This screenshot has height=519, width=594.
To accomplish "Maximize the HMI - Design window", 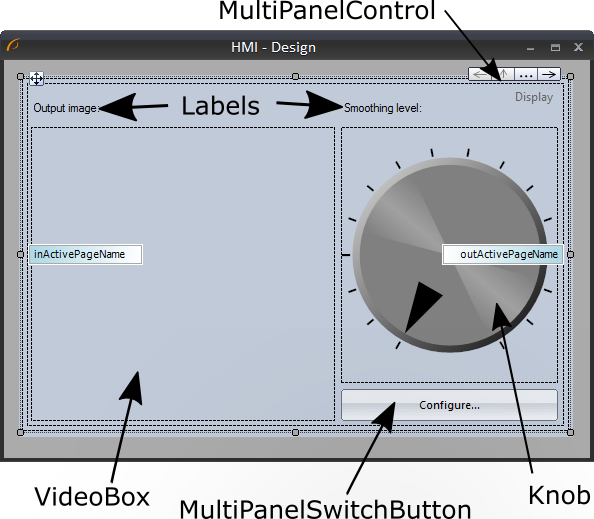I will [x=555, y=47].
